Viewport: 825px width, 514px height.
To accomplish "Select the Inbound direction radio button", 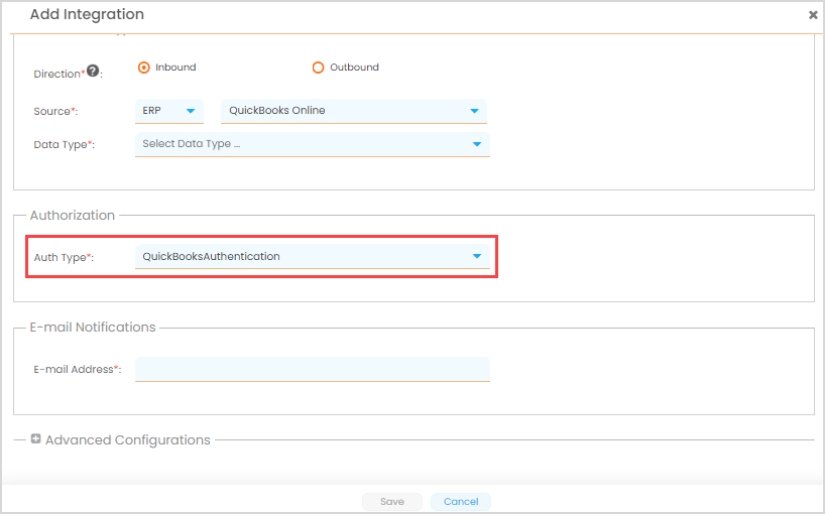I will coord(144,68).
